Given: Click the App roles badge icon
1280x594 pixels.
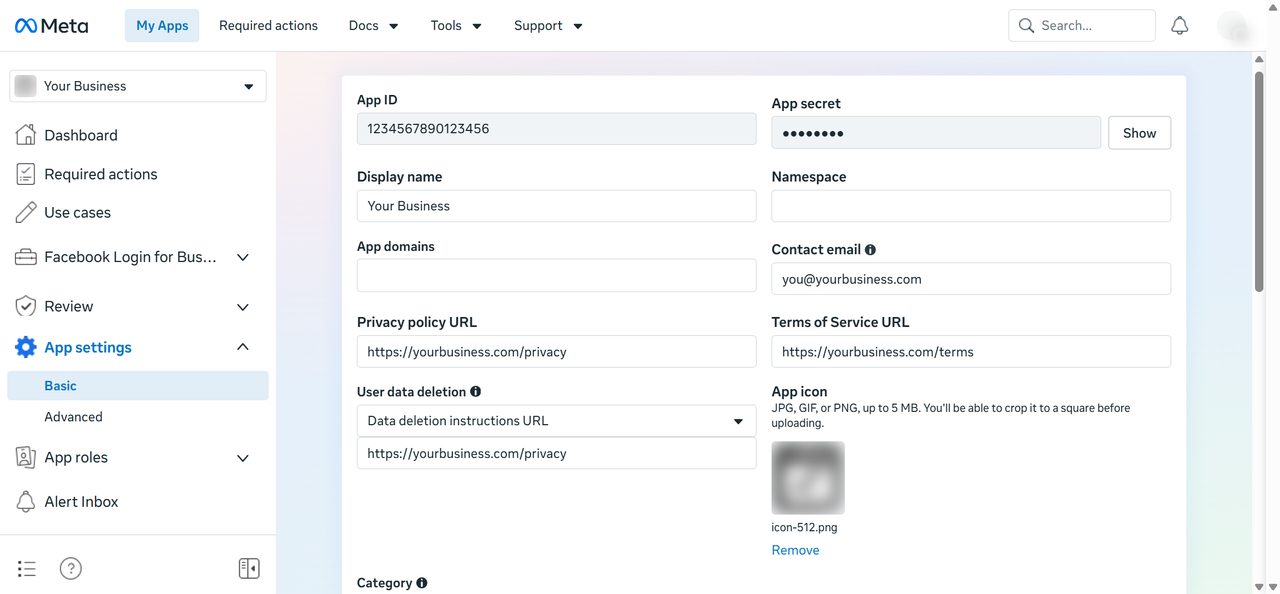Looking at the screenshot, I should click(26, 457).
